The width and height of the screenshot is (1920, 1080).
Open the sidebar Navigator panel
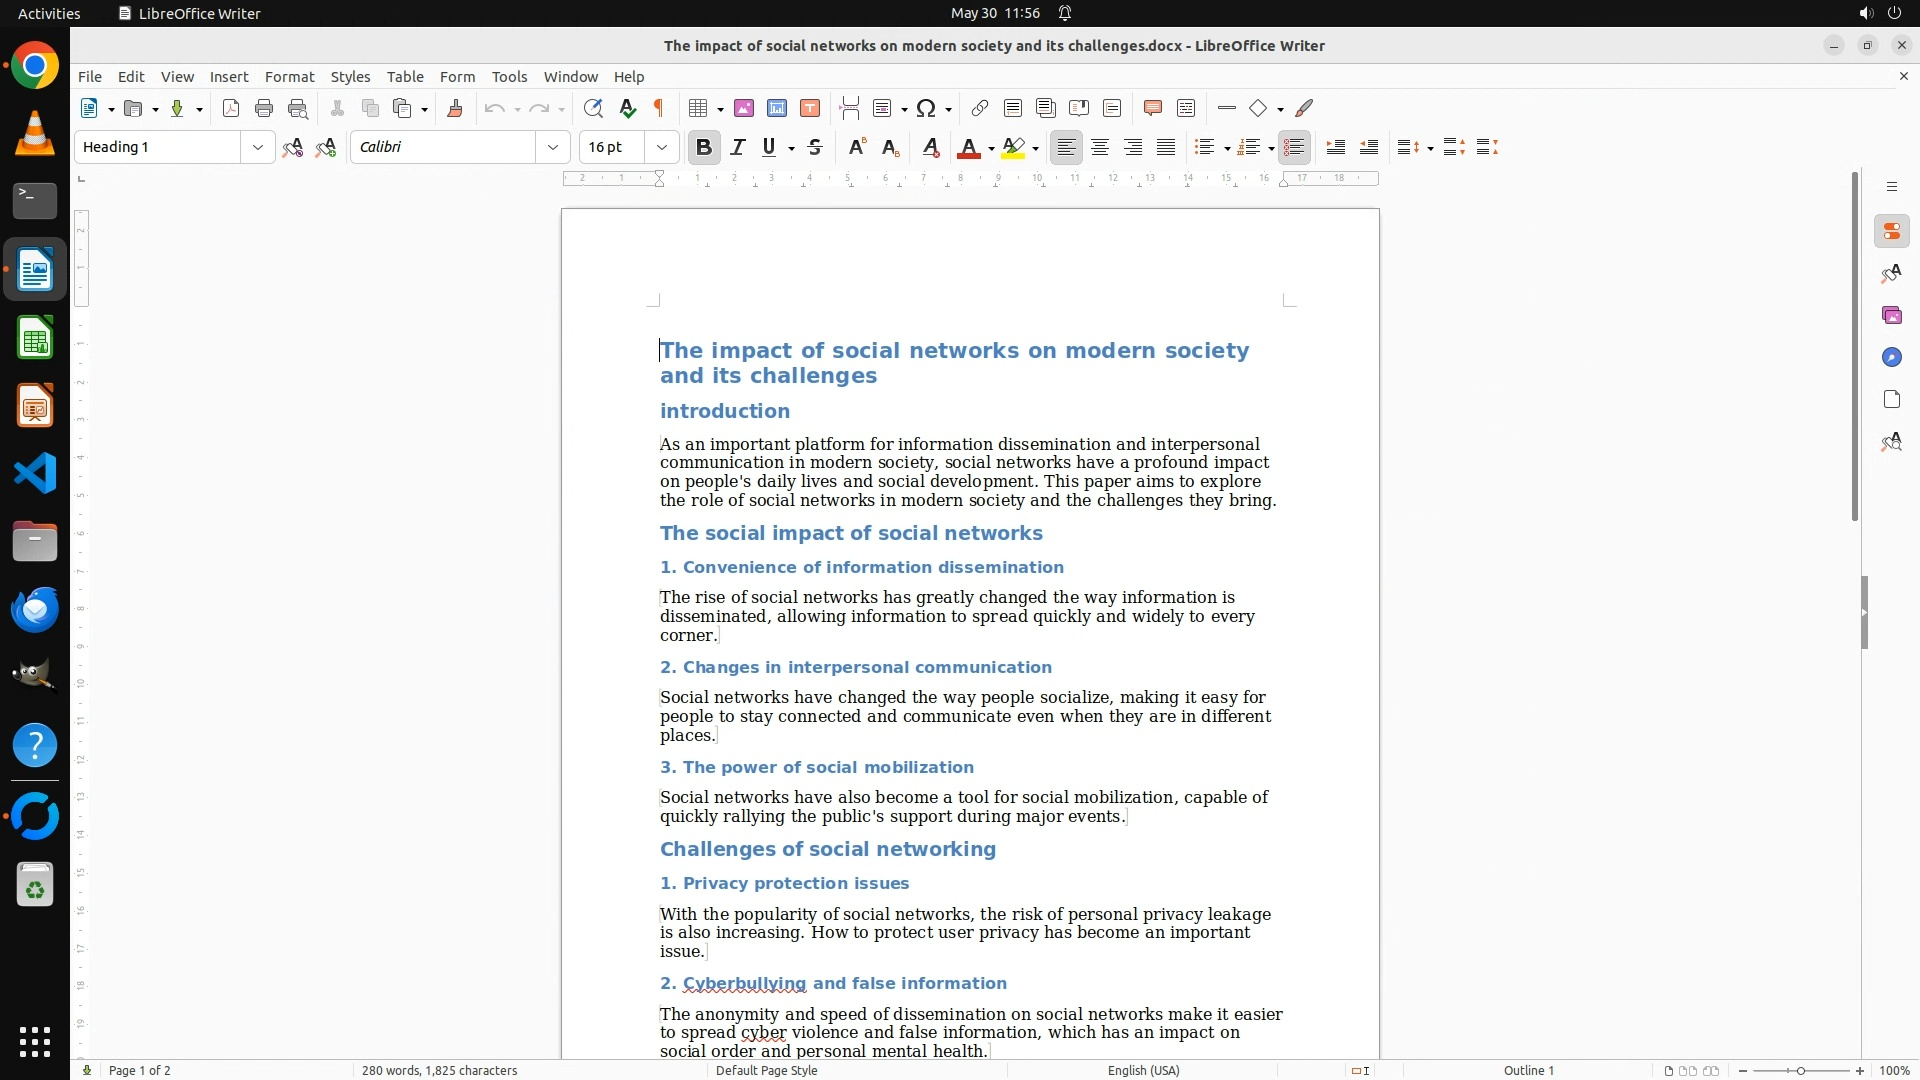click(x=1891, y=358)
